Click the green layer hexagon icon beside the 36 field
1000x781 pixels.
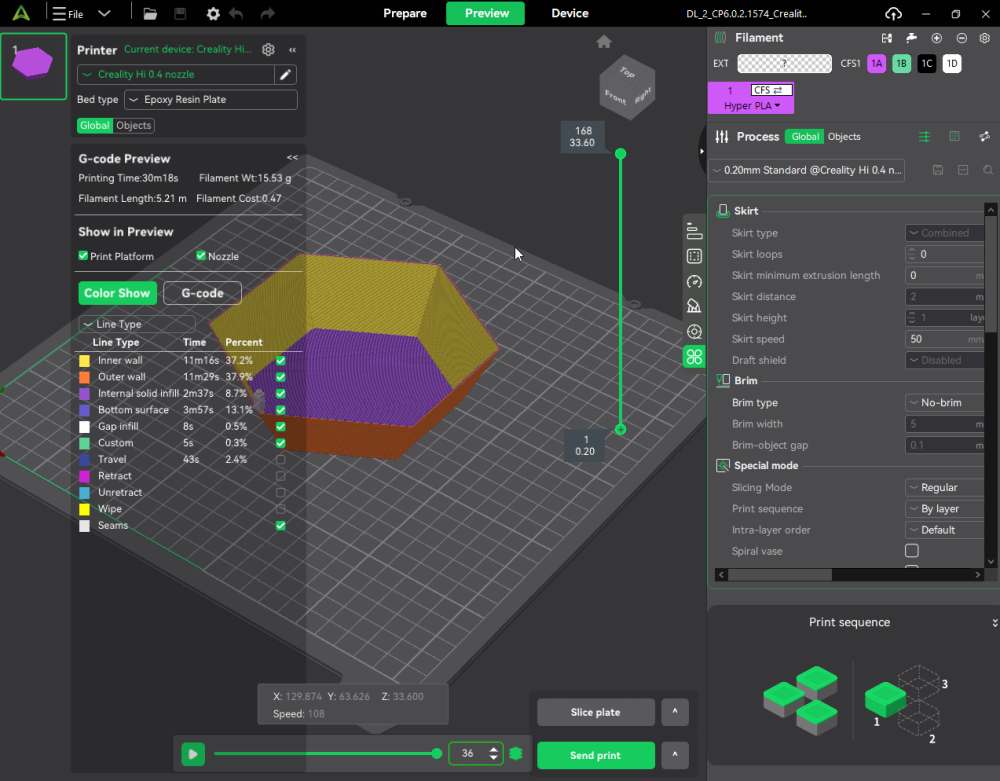click(x=516, y=754)
